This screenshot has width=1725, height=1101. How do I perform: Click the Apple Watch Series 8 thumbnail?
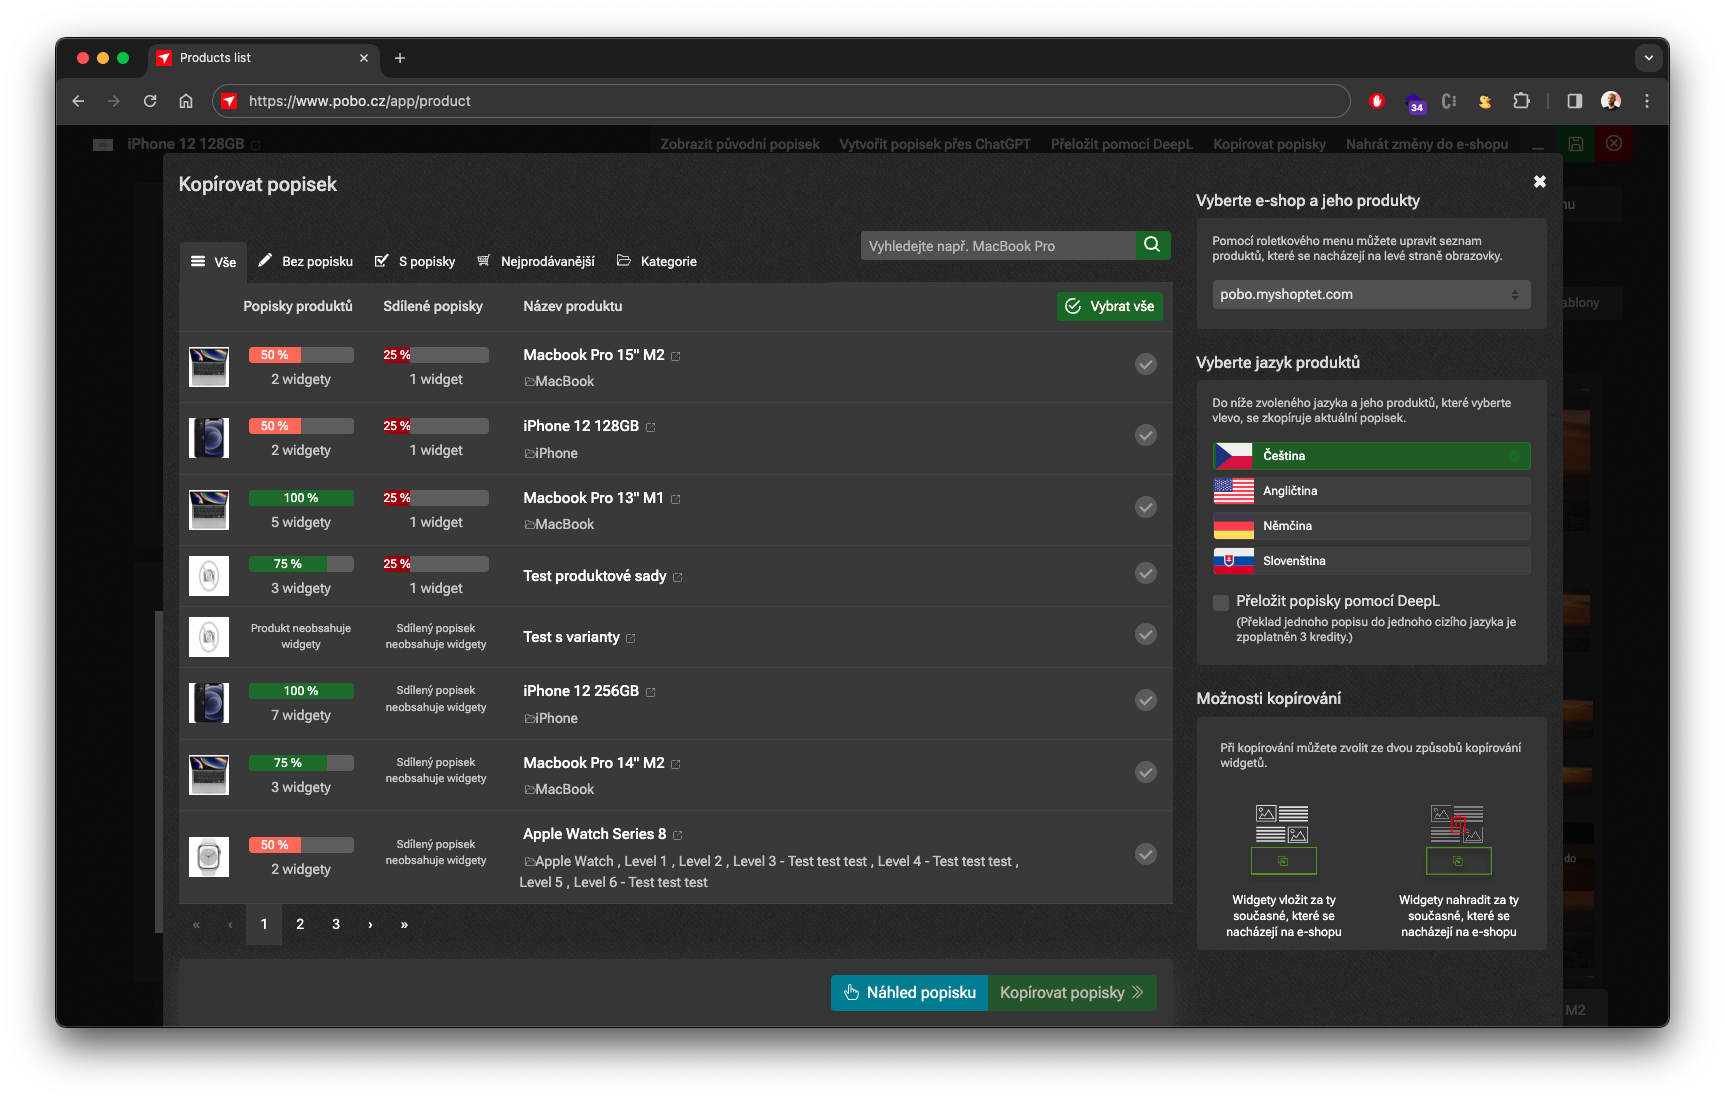(209, 857)
